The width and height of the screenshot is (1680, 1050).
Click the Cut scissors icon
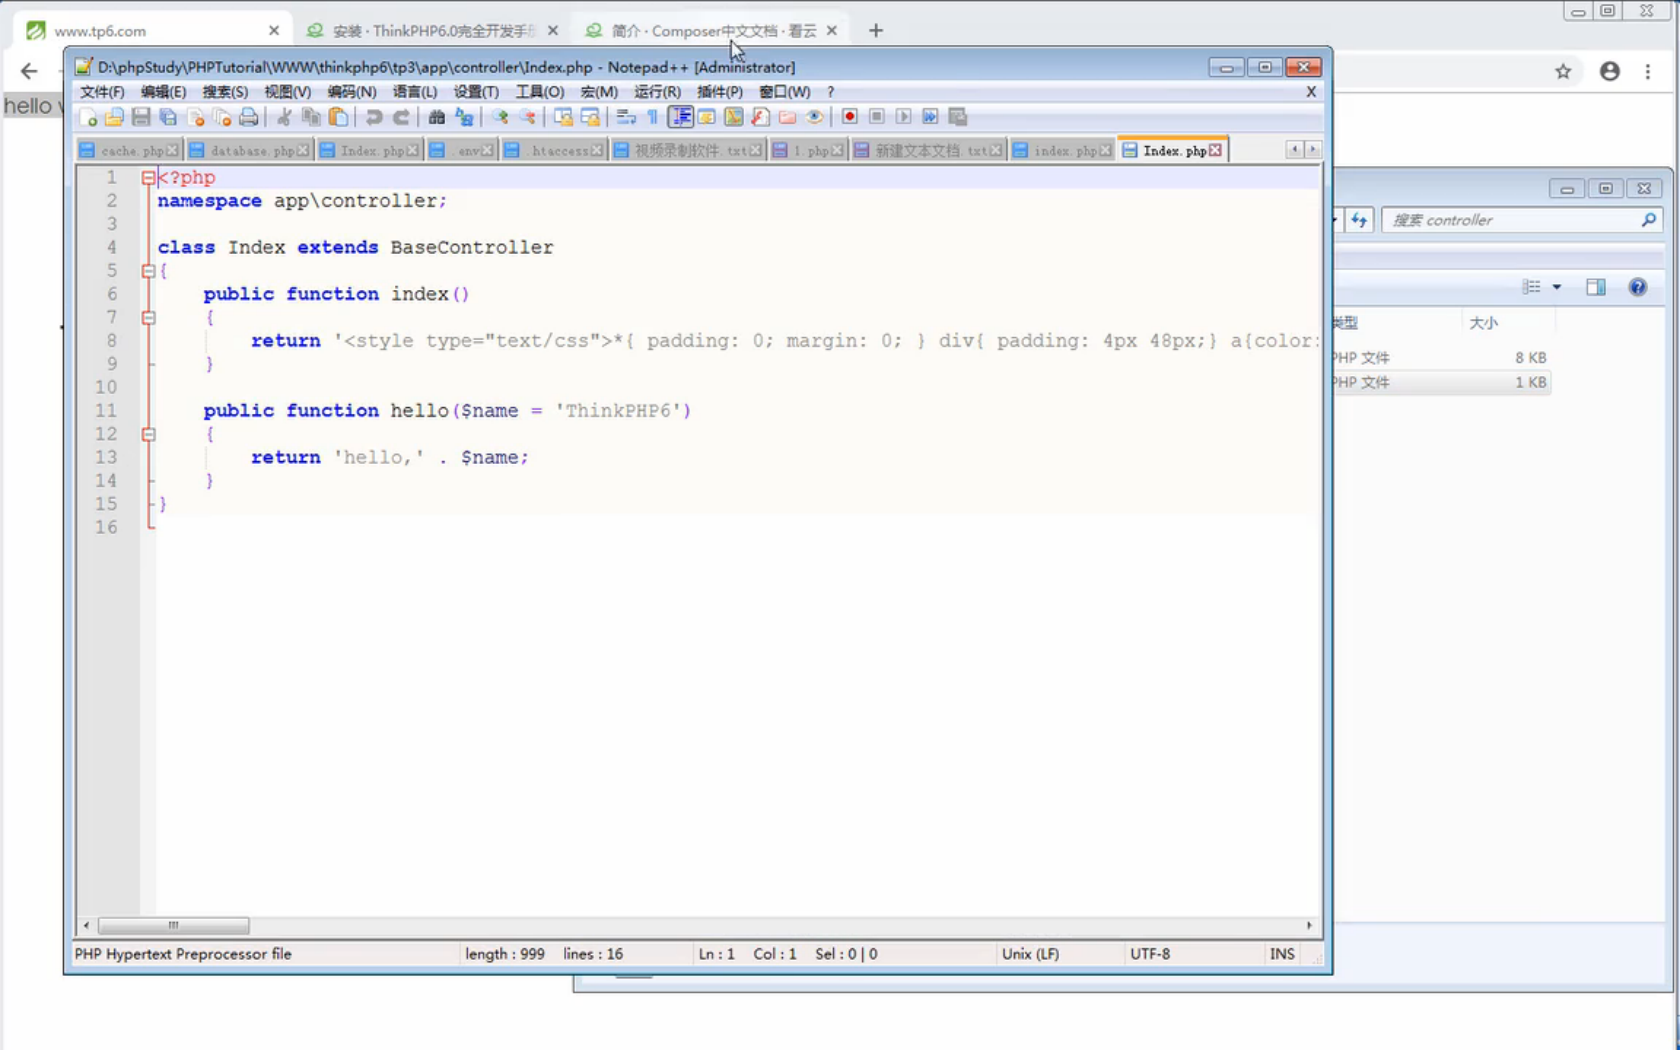click(x=284, y=117)
